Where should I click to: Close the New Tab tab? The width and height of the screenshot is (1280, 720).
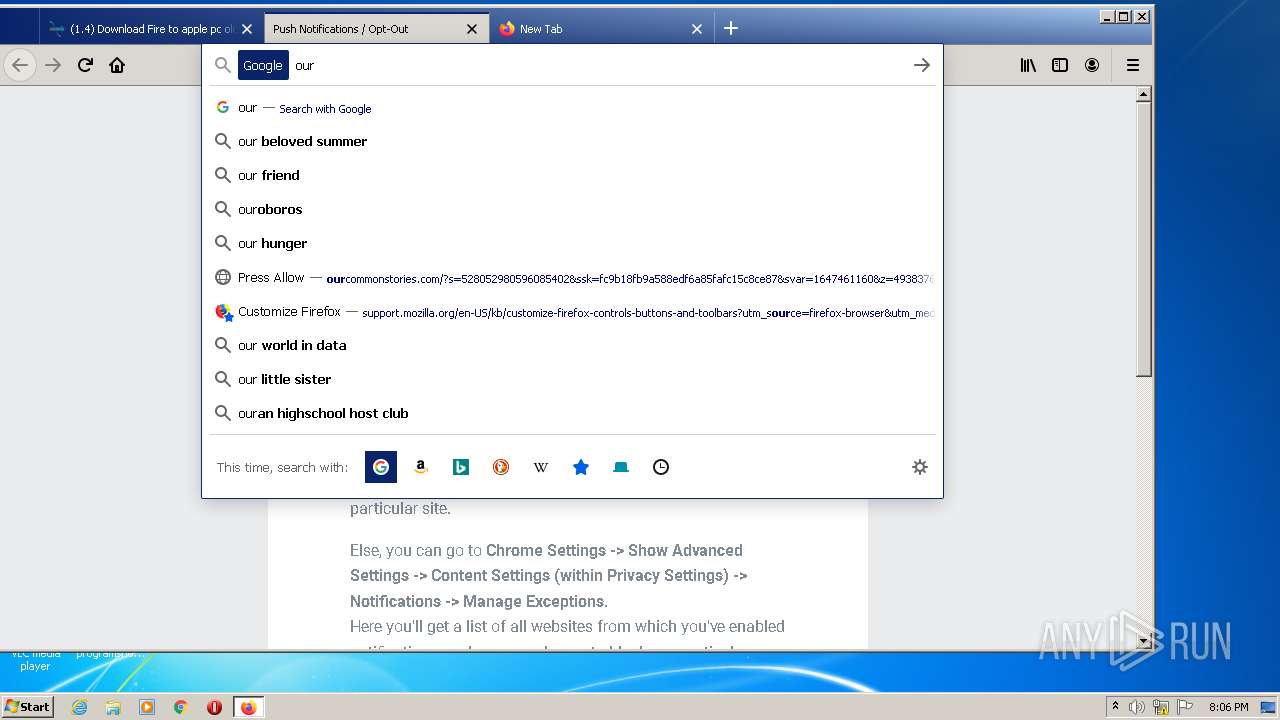pos(697,29)
